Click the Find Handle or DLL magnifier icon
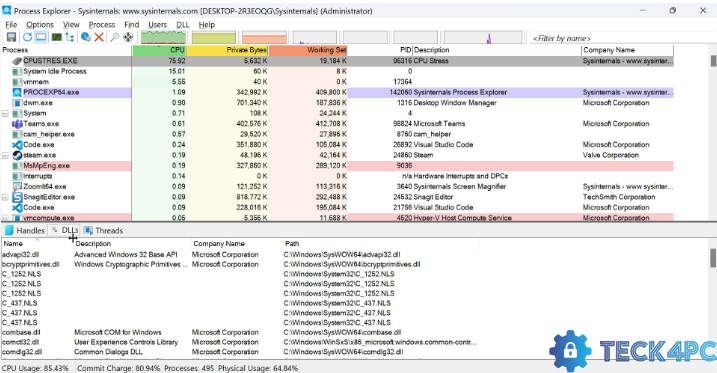Screen dimensions: 717x373 (x=114, y=37)
